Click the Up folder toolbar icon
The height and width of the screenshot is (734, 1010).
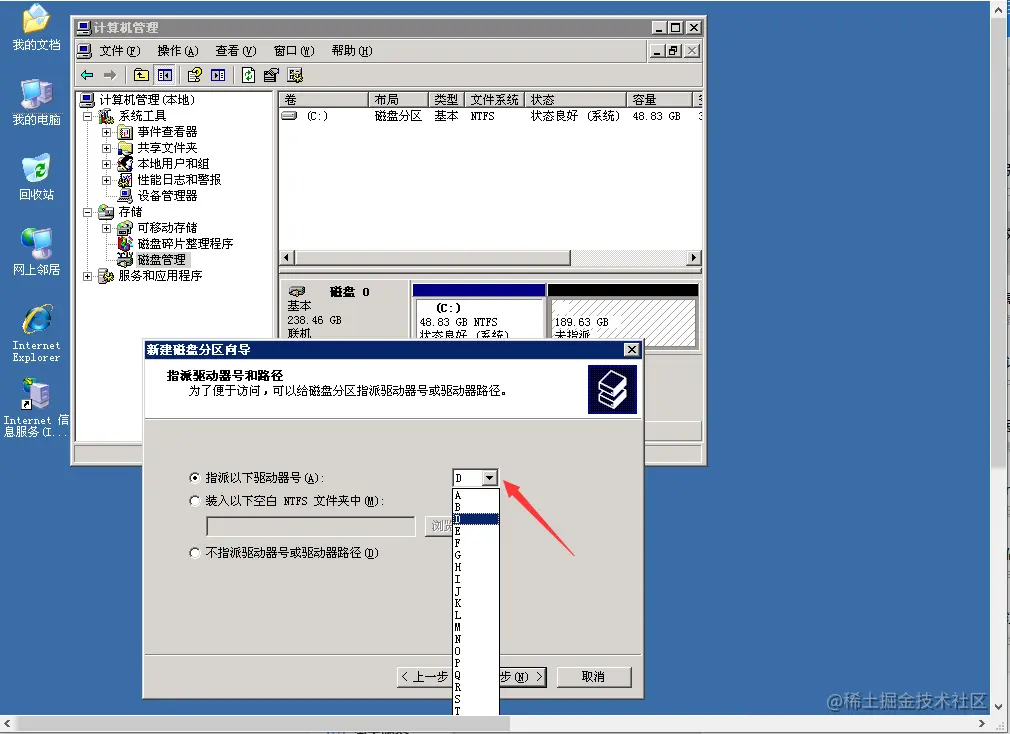tap(140, 74)
